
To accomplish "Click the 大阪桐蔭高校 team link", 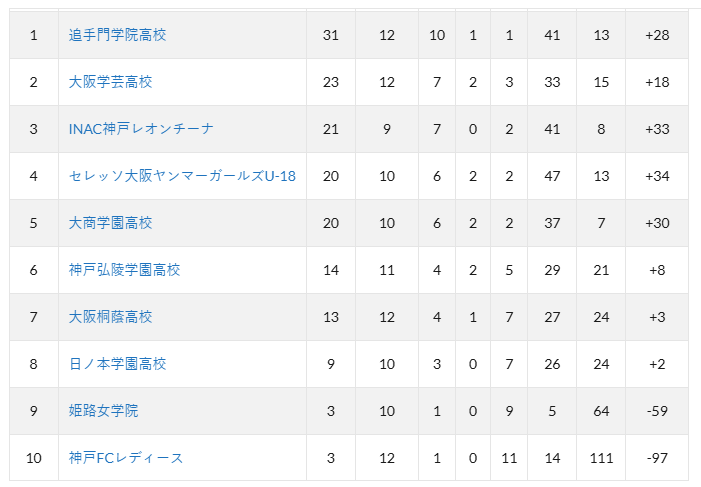I will (110, 317).
